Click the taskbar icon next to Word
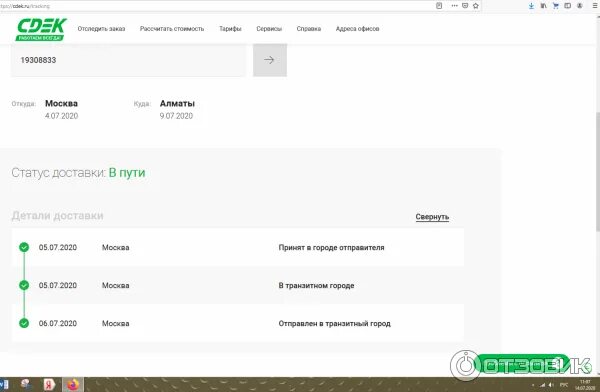Screen dimensions: 600x392 [26, 384]
